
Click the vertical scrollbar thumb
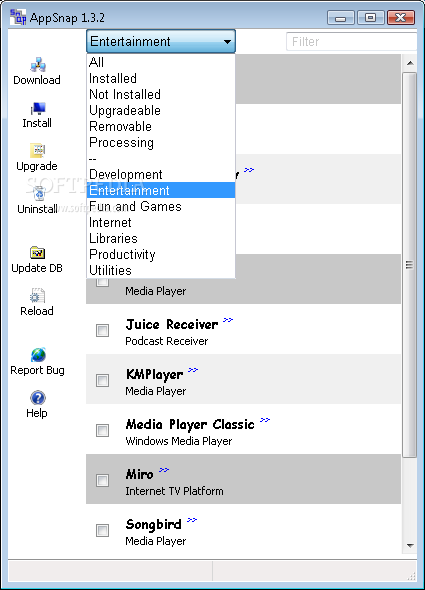(410, 265)
